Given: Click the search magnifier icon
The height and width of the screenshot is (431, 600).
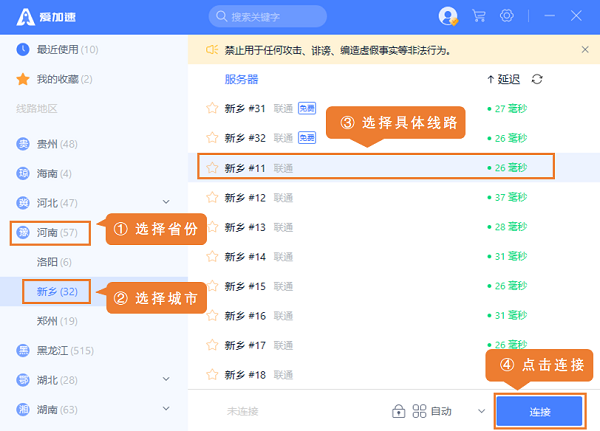Looking at the screenshot, I should point(222,16).
